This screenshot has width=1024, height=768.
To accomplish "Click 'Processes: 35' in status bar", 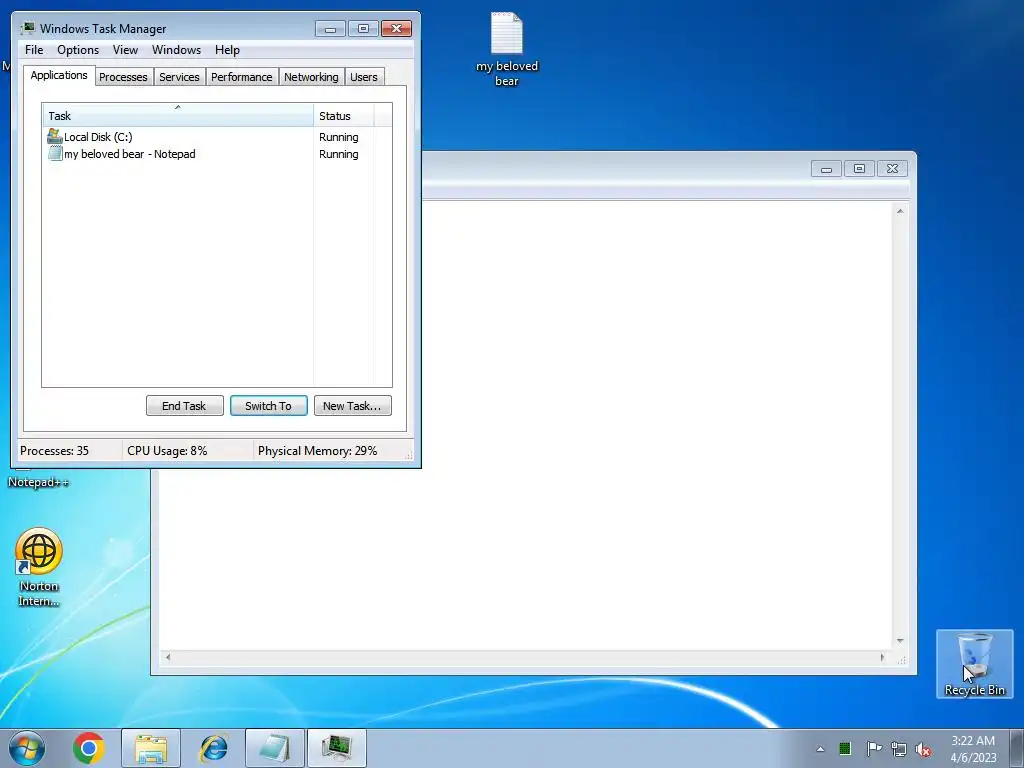I will [54, 451].
